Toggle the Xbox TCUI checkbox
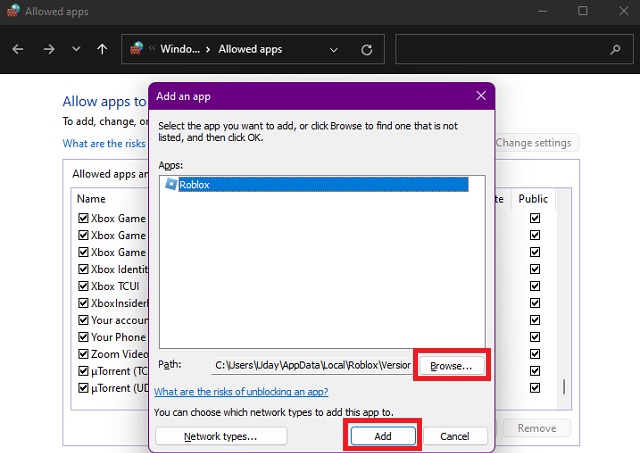 point(83,286)
